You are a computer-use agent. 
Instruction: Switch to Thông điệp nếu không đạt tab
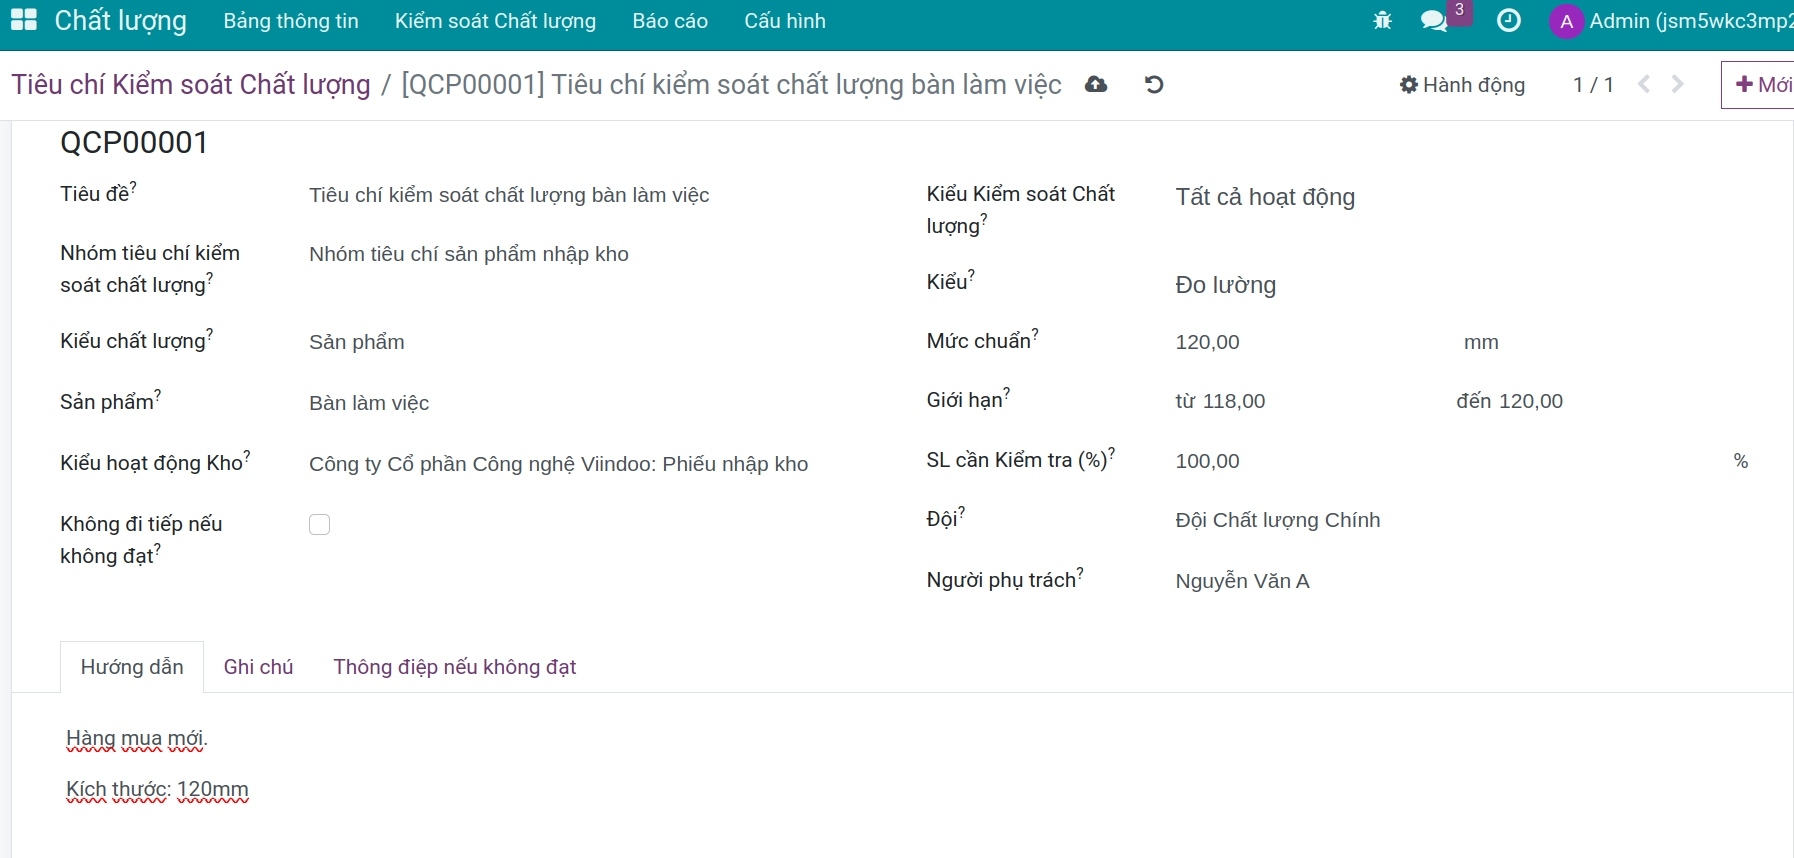pos(455,667)
